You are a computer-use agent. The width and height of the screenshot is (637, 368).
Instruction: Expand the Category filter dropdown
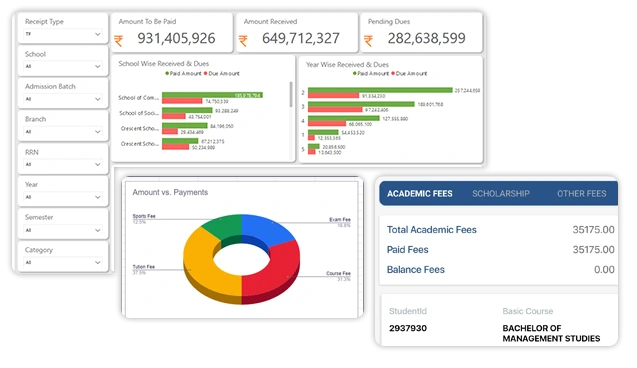coord(63,263)
